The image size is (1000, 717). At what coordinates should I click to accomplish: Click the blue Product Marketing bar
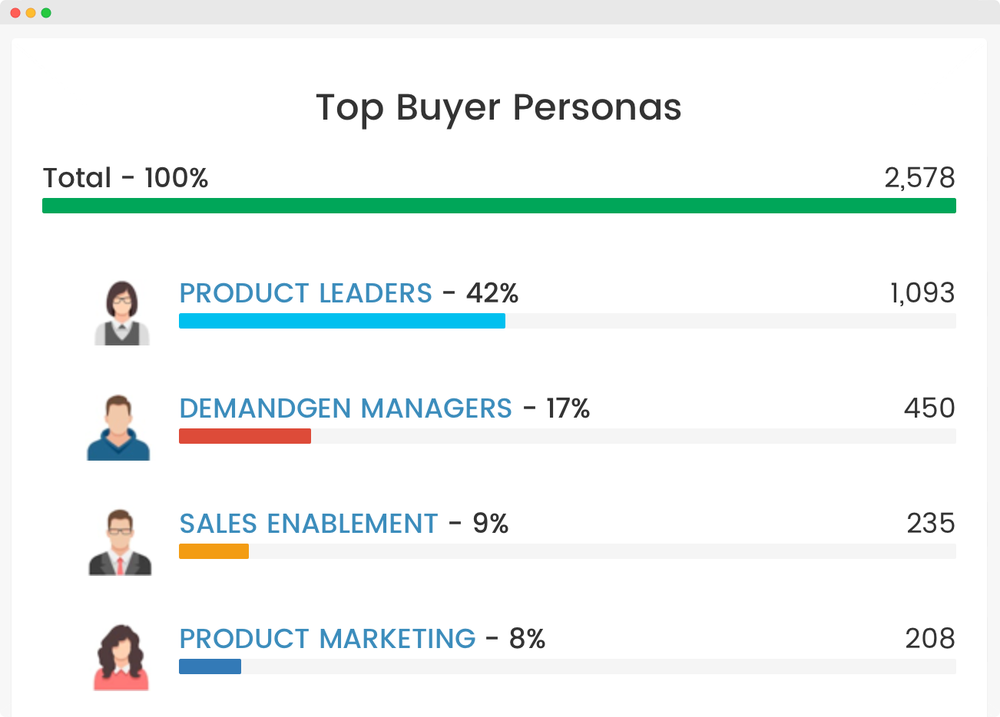(x=210, y=667)
